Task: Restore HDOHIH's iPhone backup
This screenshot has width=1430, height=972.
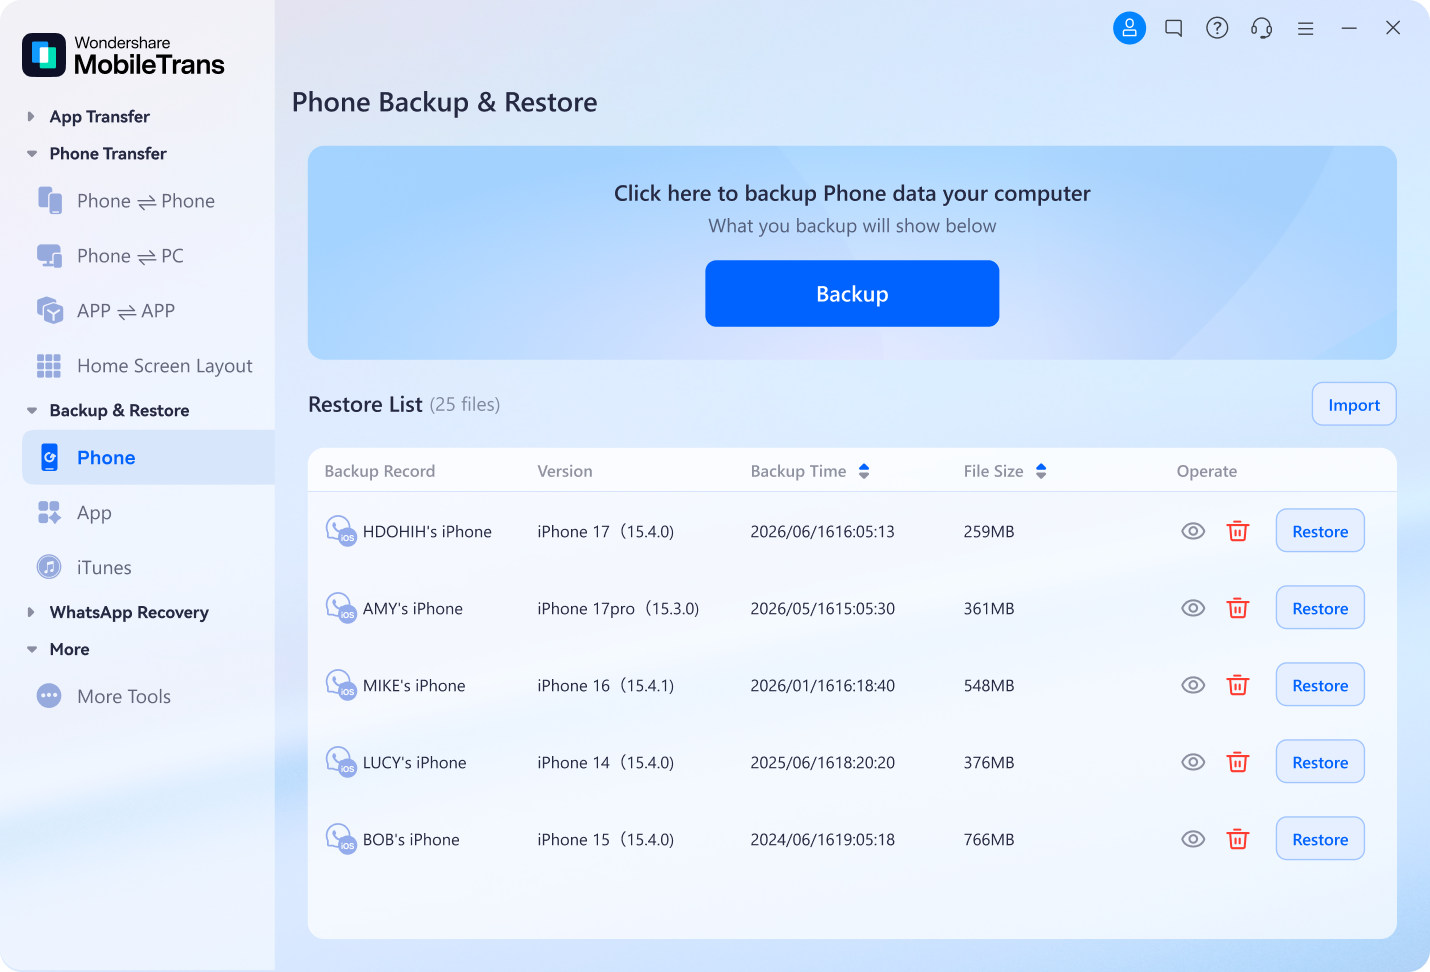Action: [1320, 531]
